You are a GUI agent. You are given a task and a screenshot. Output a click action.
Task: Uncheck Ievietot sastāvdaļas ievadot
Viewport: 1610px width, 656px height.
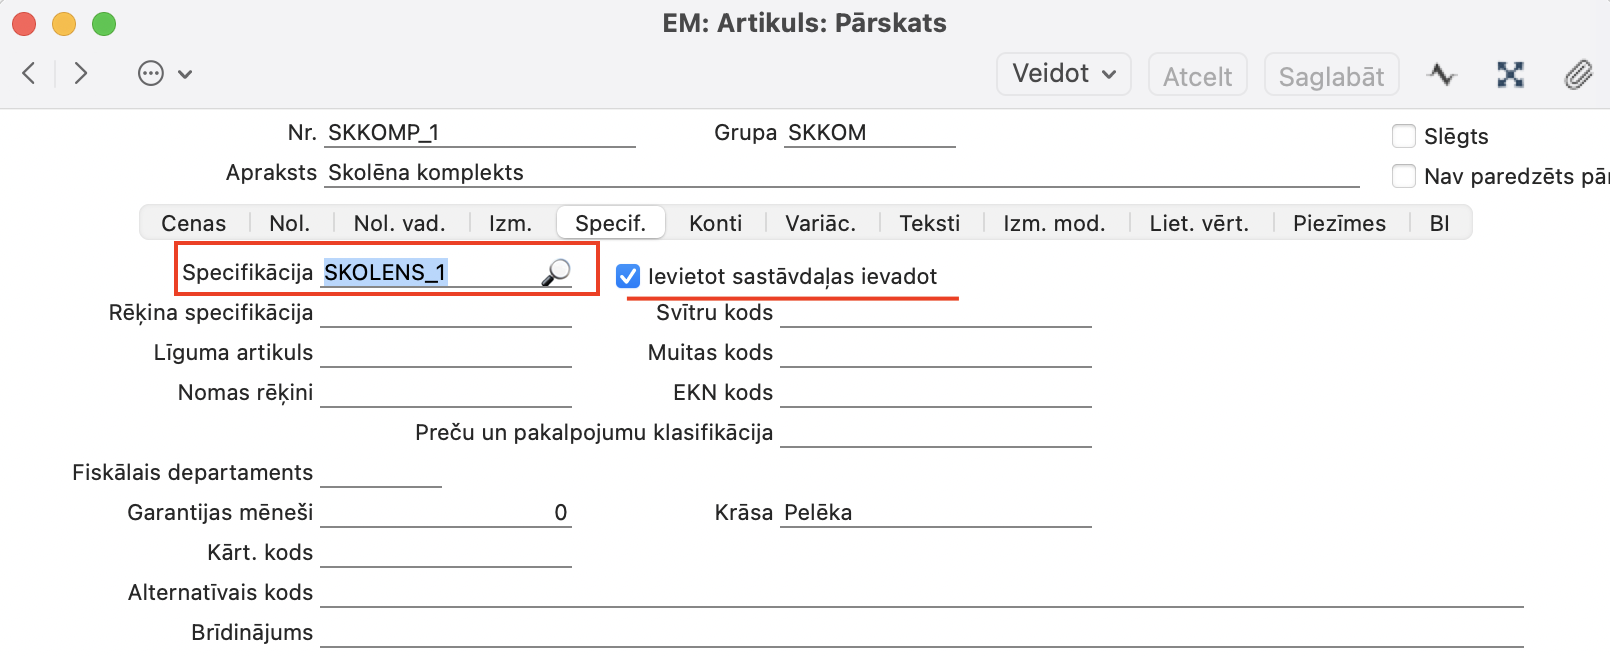point(628,276)
